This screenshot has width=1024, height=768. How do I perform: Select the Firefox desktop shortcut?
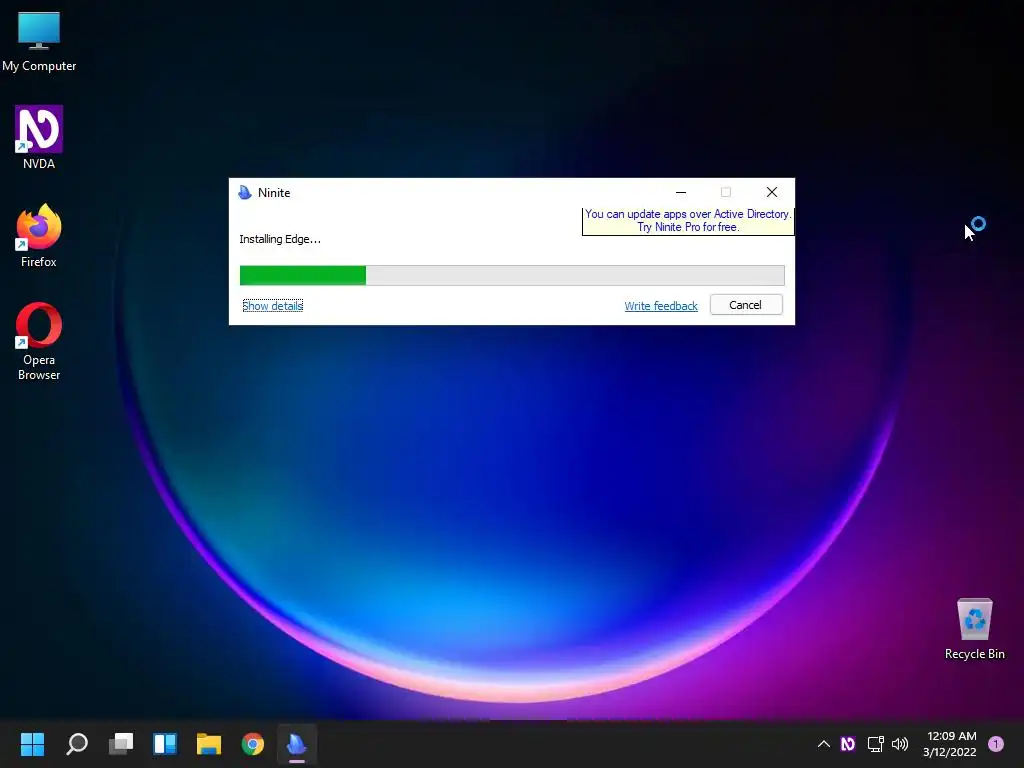[39, 236]
